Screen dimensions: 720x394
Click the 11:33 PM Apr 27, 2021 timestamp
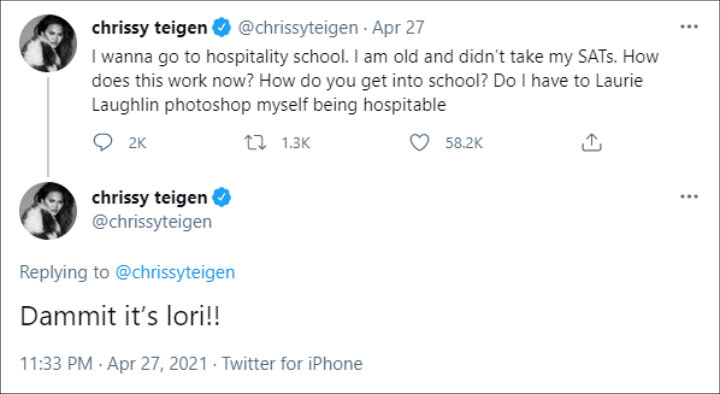(x=113, y=364)
